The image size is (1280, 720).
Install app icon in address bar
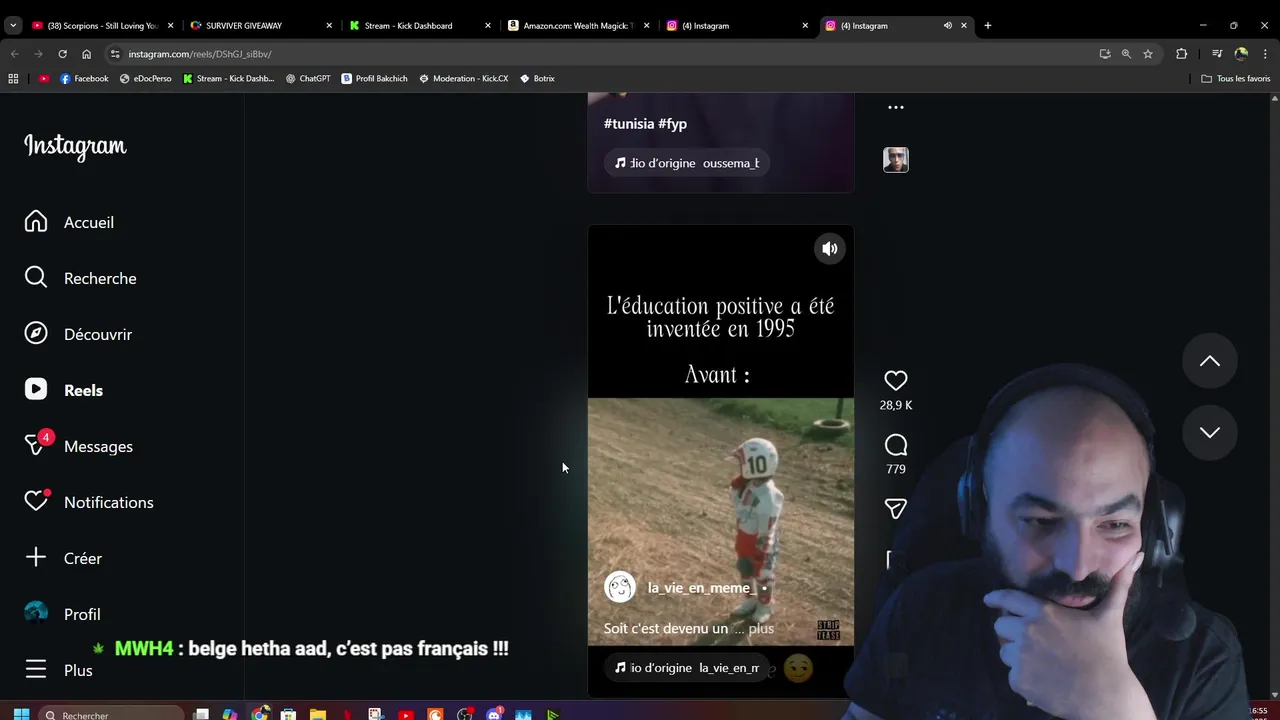(x=1105, y=54)
